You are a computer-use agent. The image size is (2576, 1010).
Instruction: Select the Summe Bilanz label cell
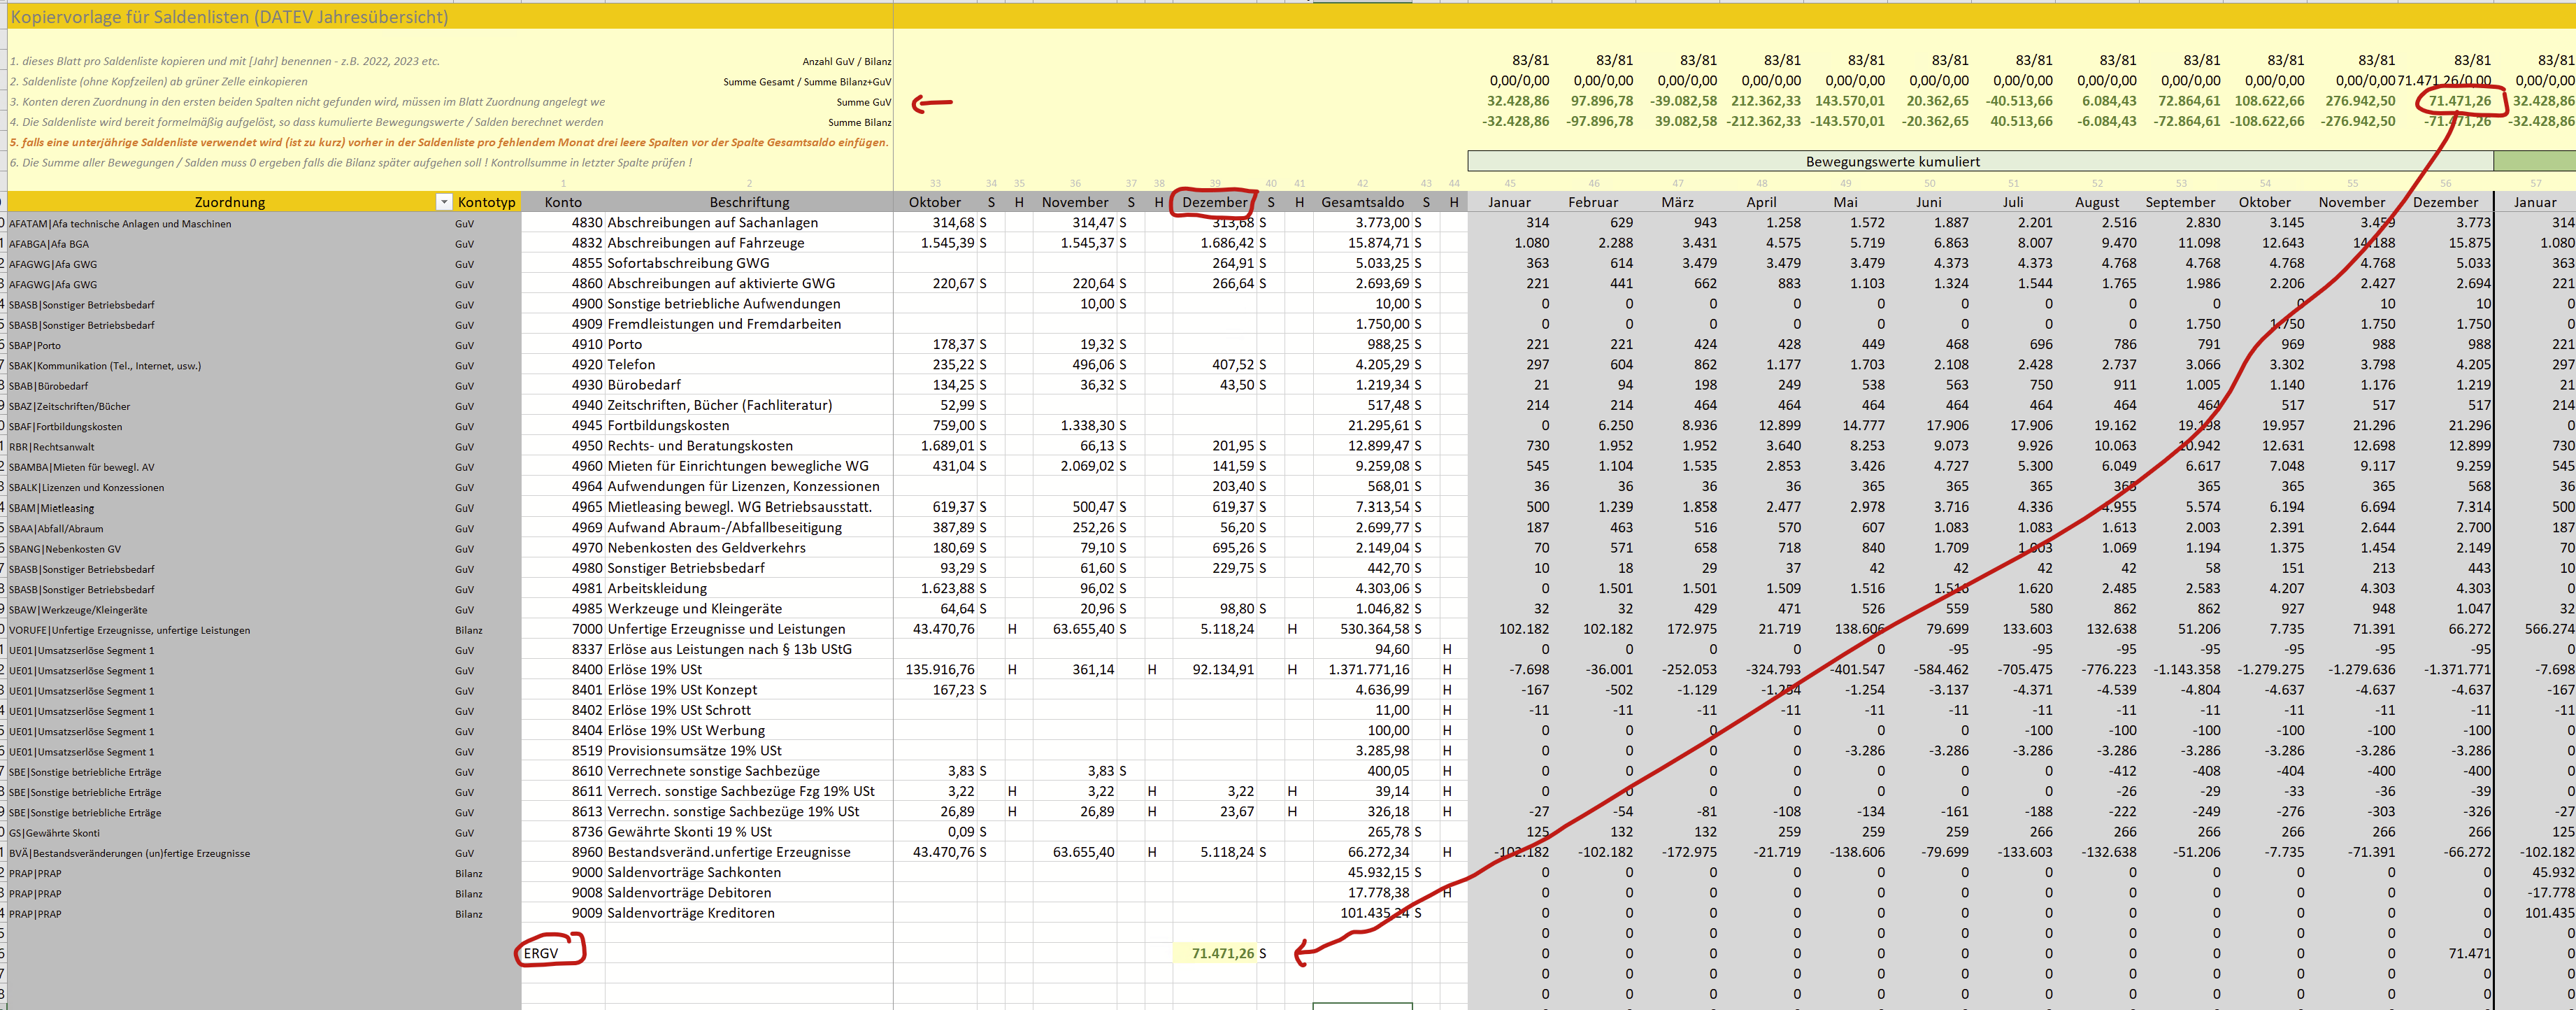(x=859, y=122)
